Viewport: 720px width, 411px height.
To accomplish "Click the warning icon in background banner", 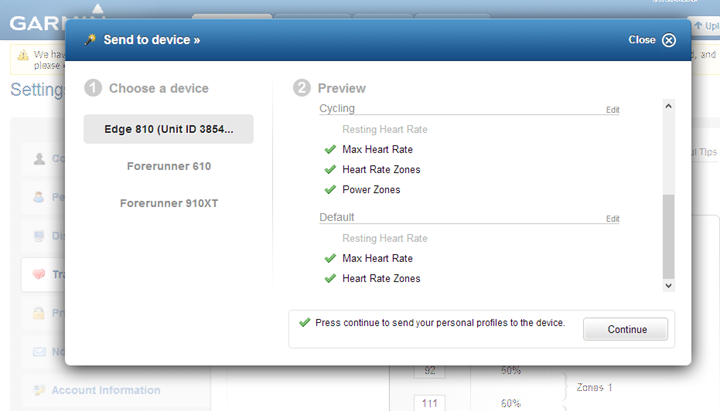I will (23, 55).
